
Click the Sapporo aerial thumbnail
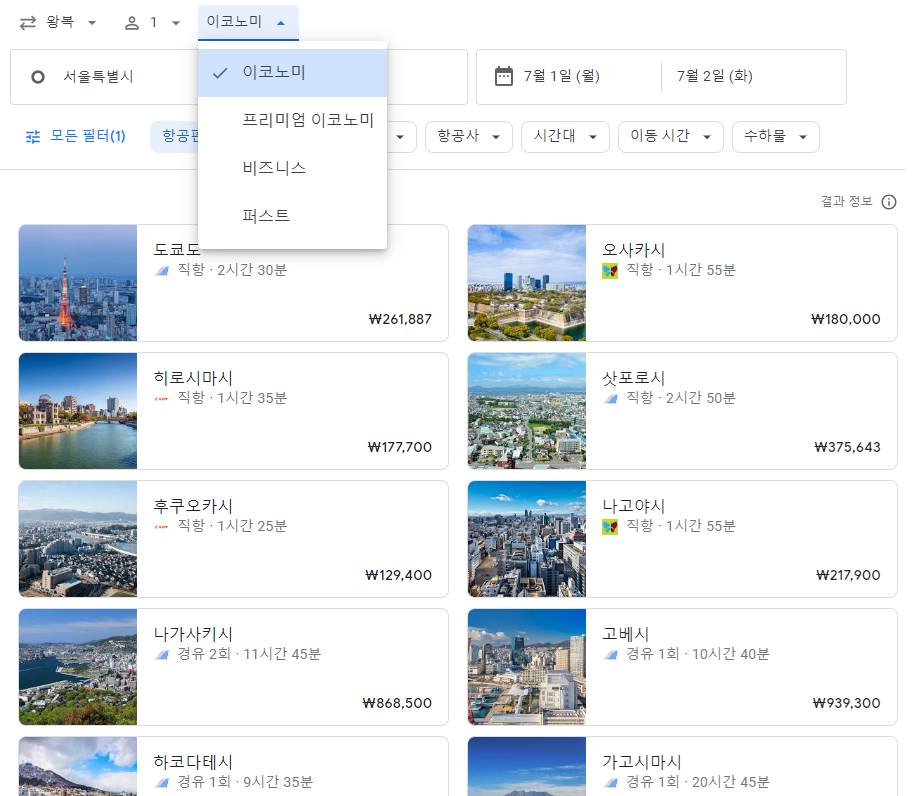tap(527, 411)
